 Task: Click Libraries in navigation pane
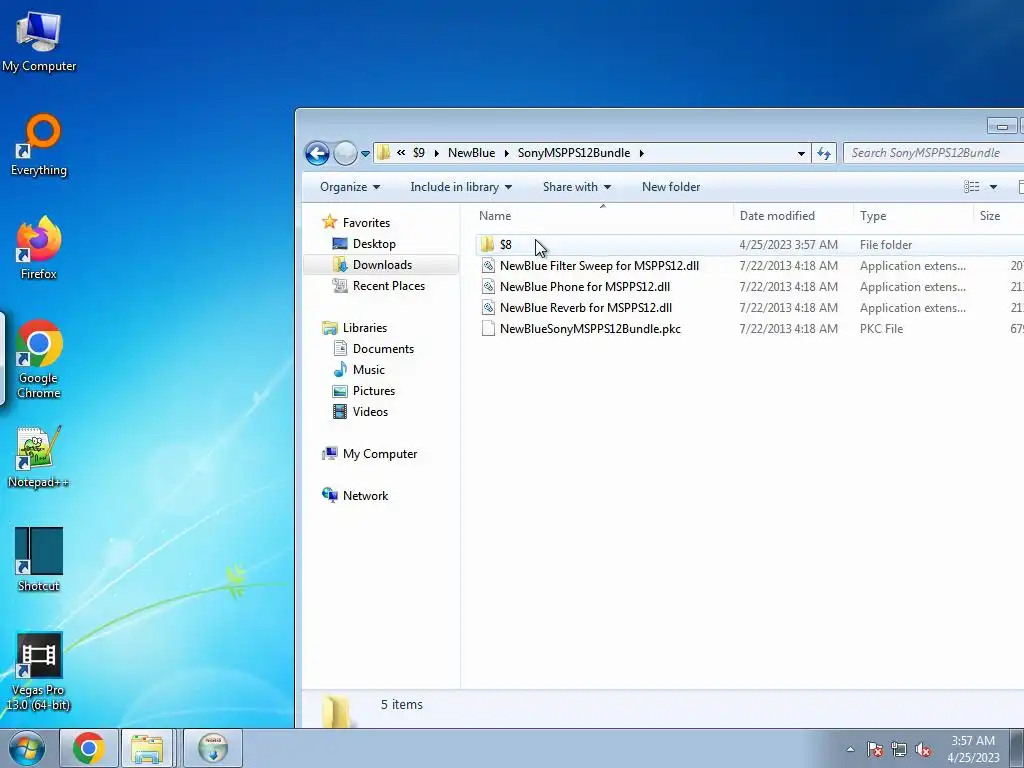(364, 328)
